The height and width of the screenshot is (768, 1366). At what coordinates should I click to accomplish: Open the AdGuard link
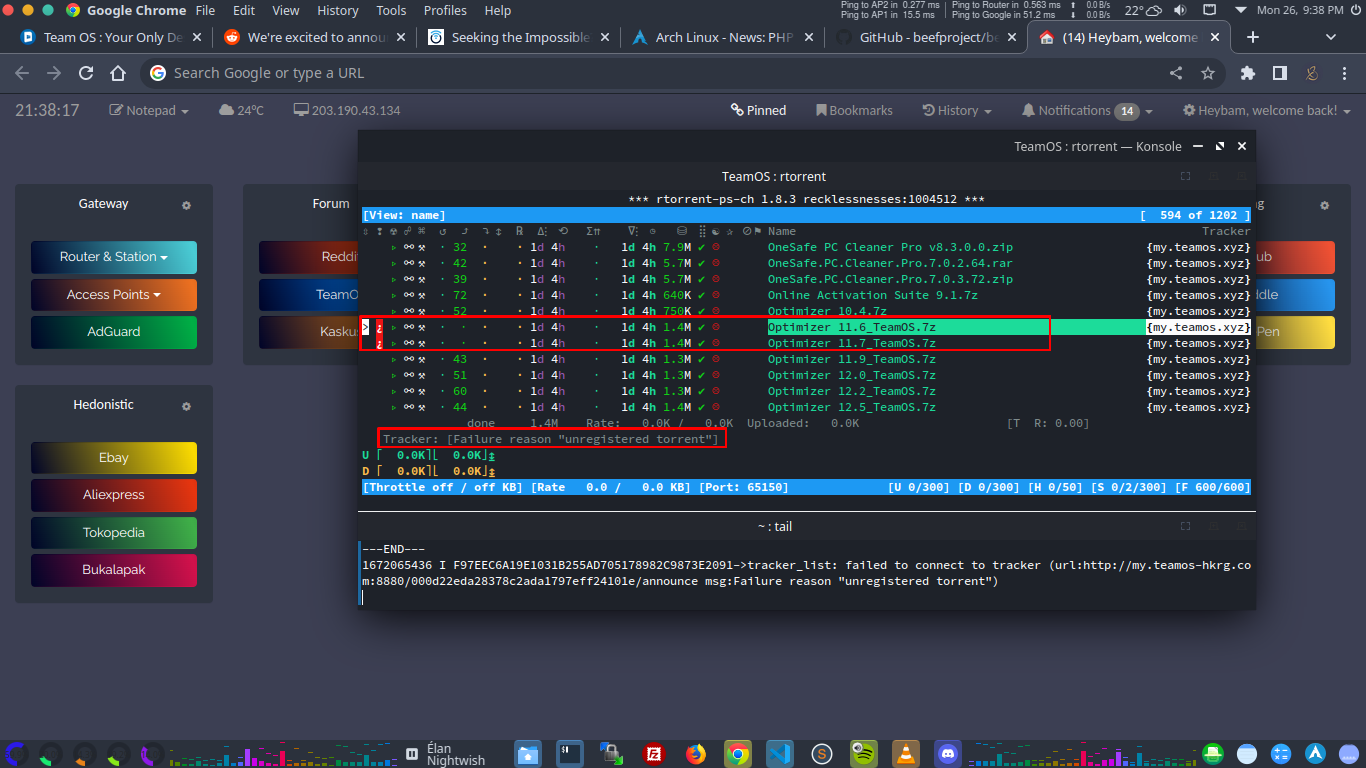click(x=114, y=332)
